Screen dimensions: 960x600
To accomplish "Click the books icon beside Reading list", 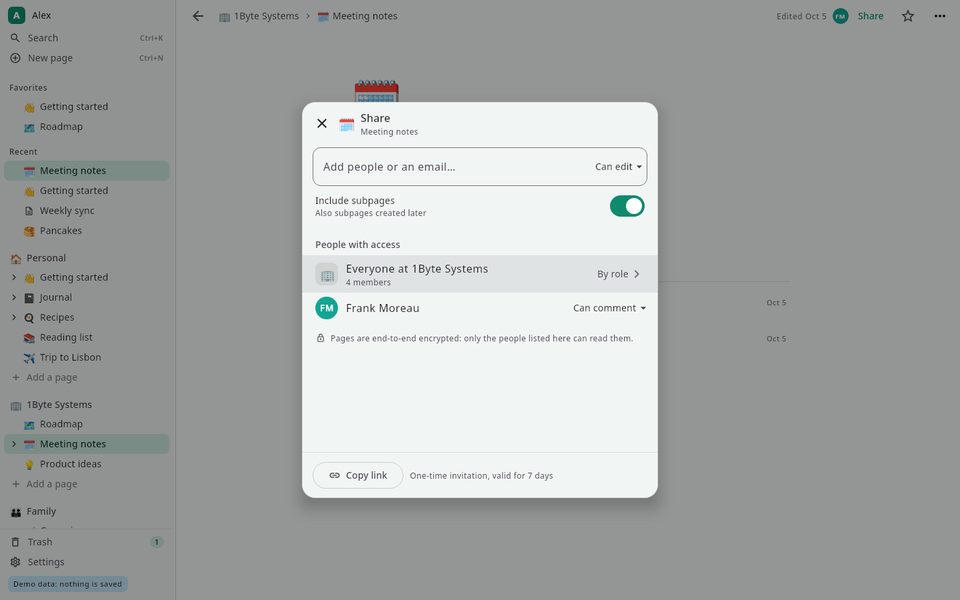I will [x=29, y=338].
